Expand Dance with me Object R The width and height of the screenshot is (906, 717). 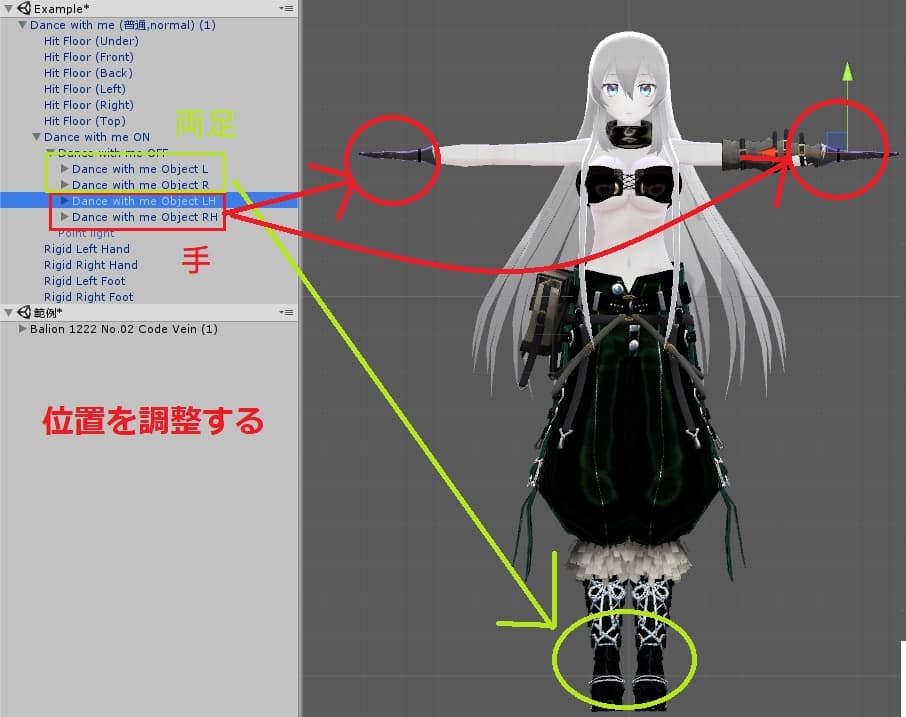click(x=64, y=185)
